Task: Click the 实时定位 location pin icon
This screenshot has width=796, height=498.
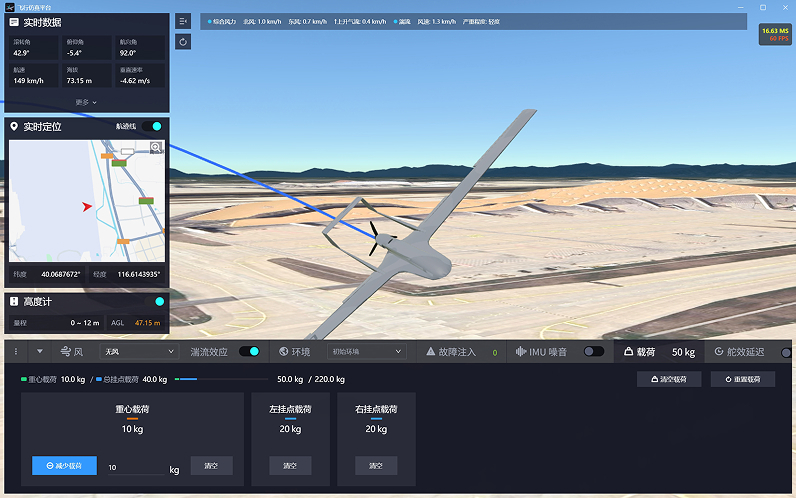Action: [x=14, y=126]
